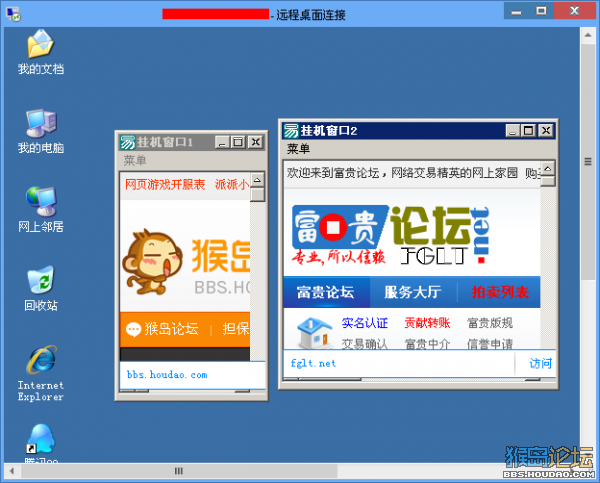Viewport: 600px width, 483px height.
Task: Open the 腾讯QQ penguin shortcut icon
Action: click(x=41, y=439)
